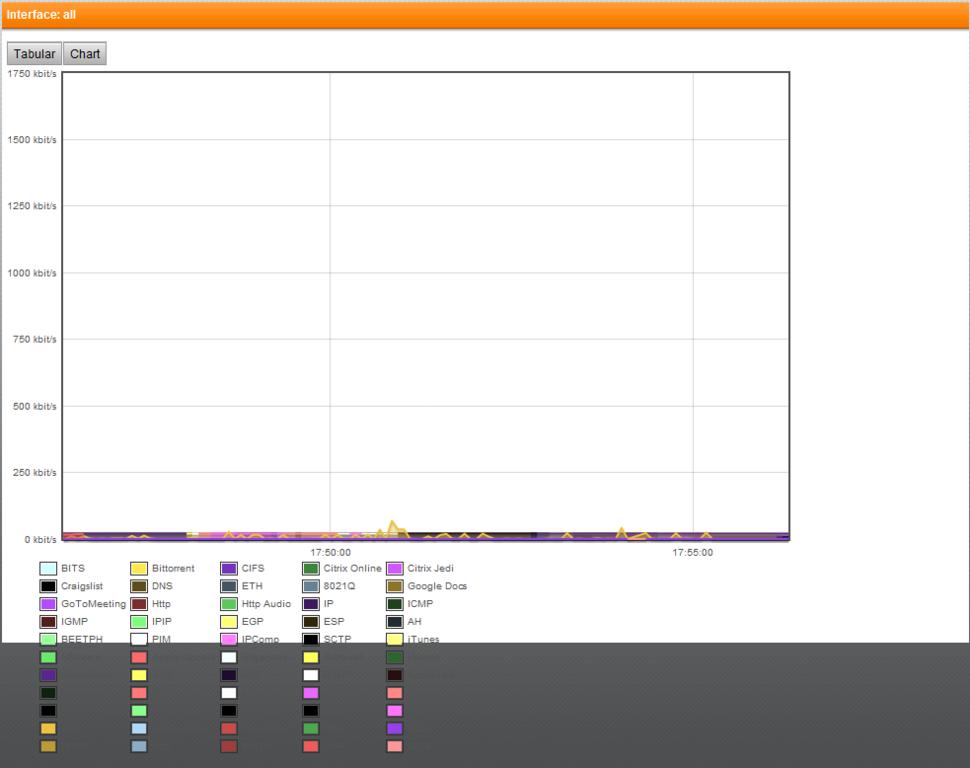Screen dimensions: 970x768
Task: Select the EGP yellow legend swatch
Action: point(229,622)
